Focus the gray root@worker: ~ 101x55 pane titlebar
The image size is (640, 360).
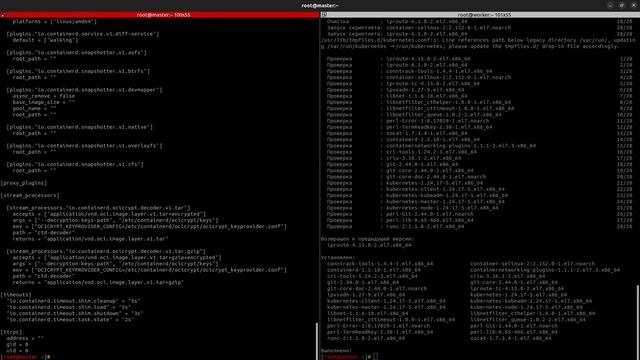tap(480, 15)
